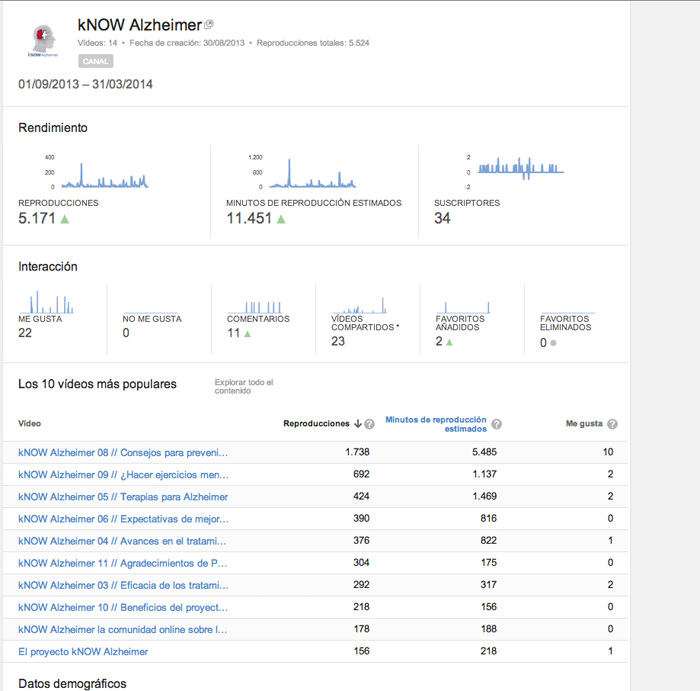Click the ME GUSTA count 22

tap(25, 333)
